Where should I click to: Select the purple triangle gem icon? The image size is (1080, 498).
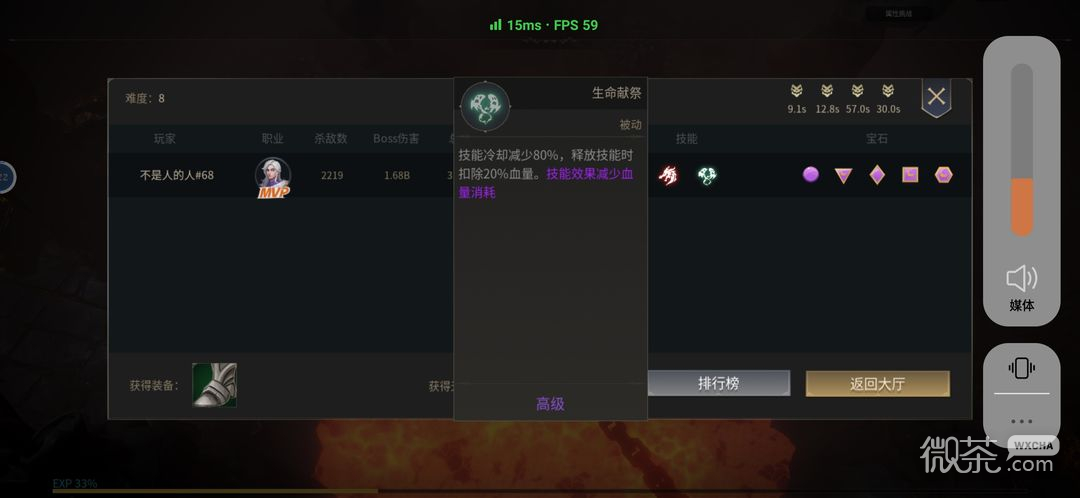pos(843,176)
